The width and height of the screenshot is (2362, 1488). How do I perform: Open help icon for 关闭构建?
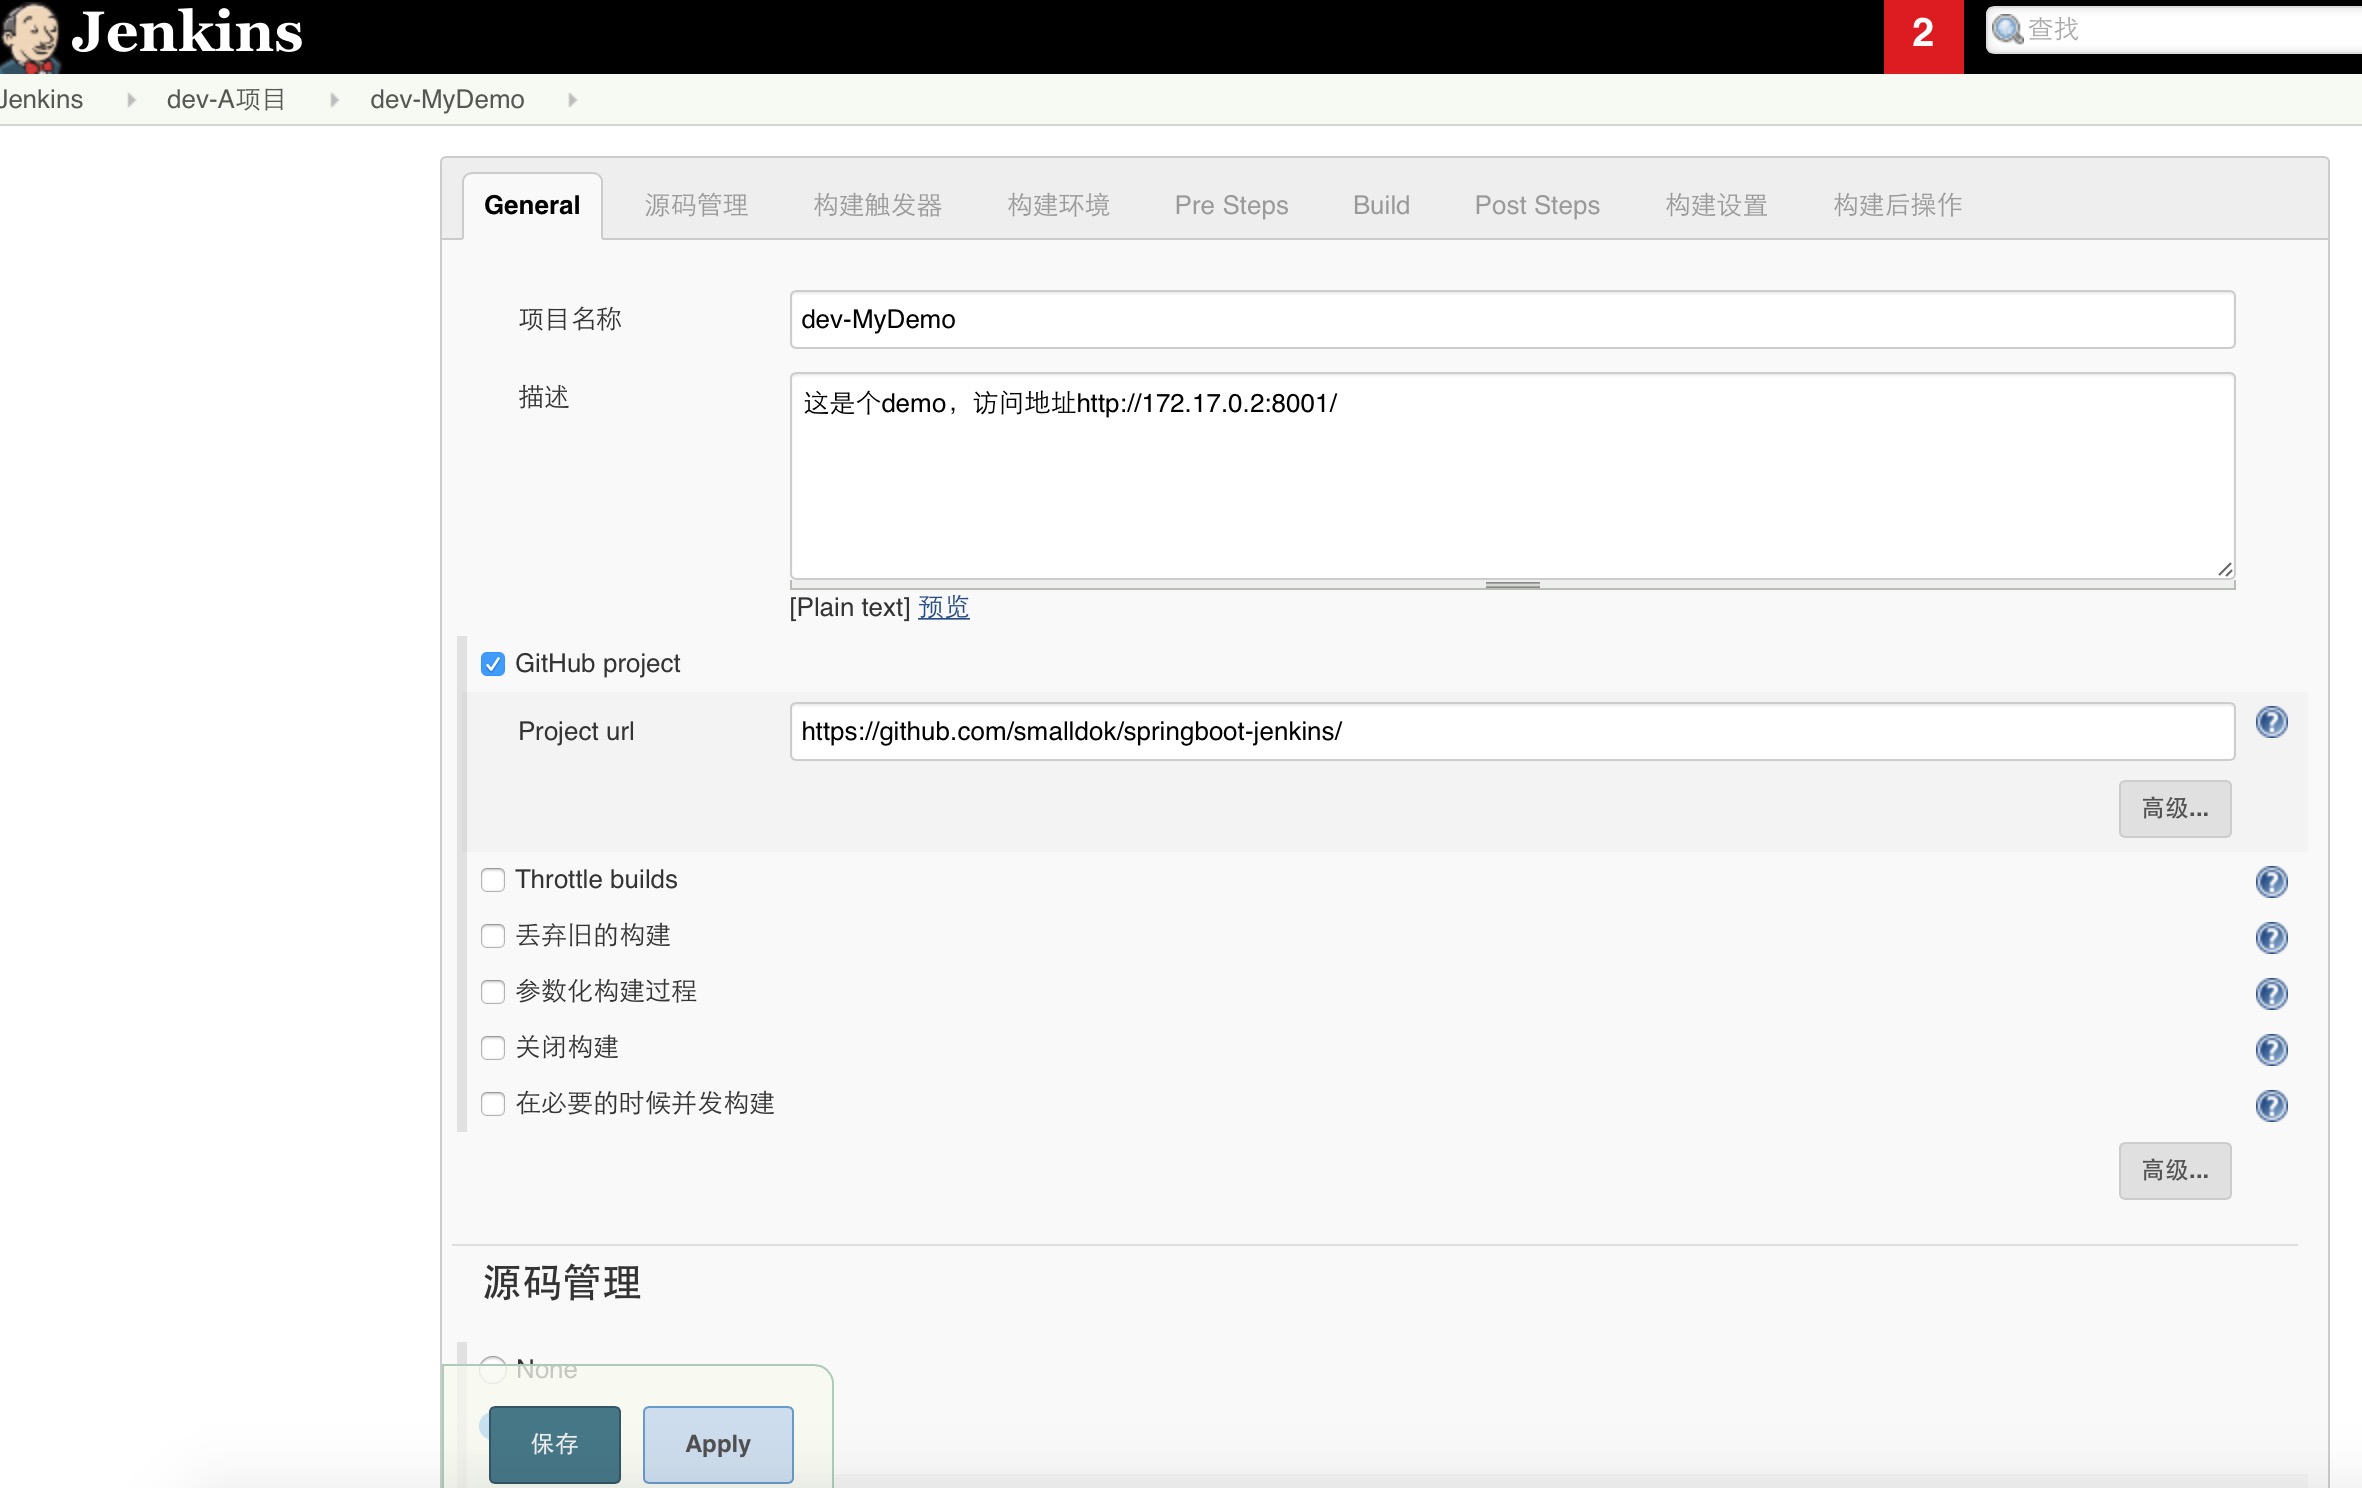pos(2271,1049)
